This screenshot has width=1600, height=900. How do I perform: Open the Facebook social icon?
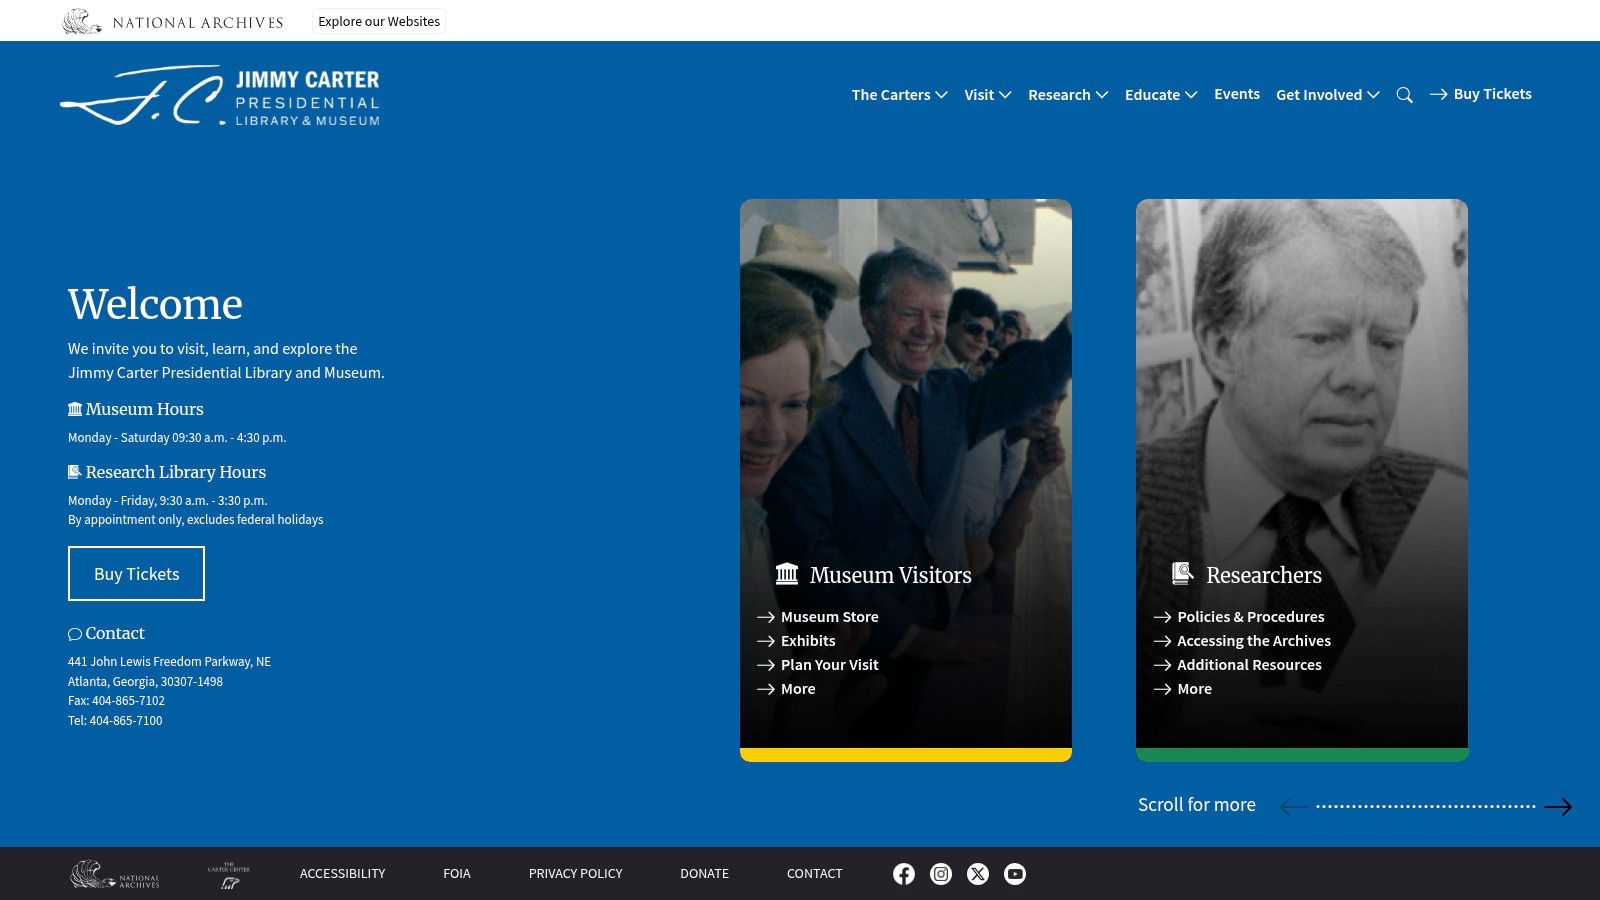pos(904,874)
